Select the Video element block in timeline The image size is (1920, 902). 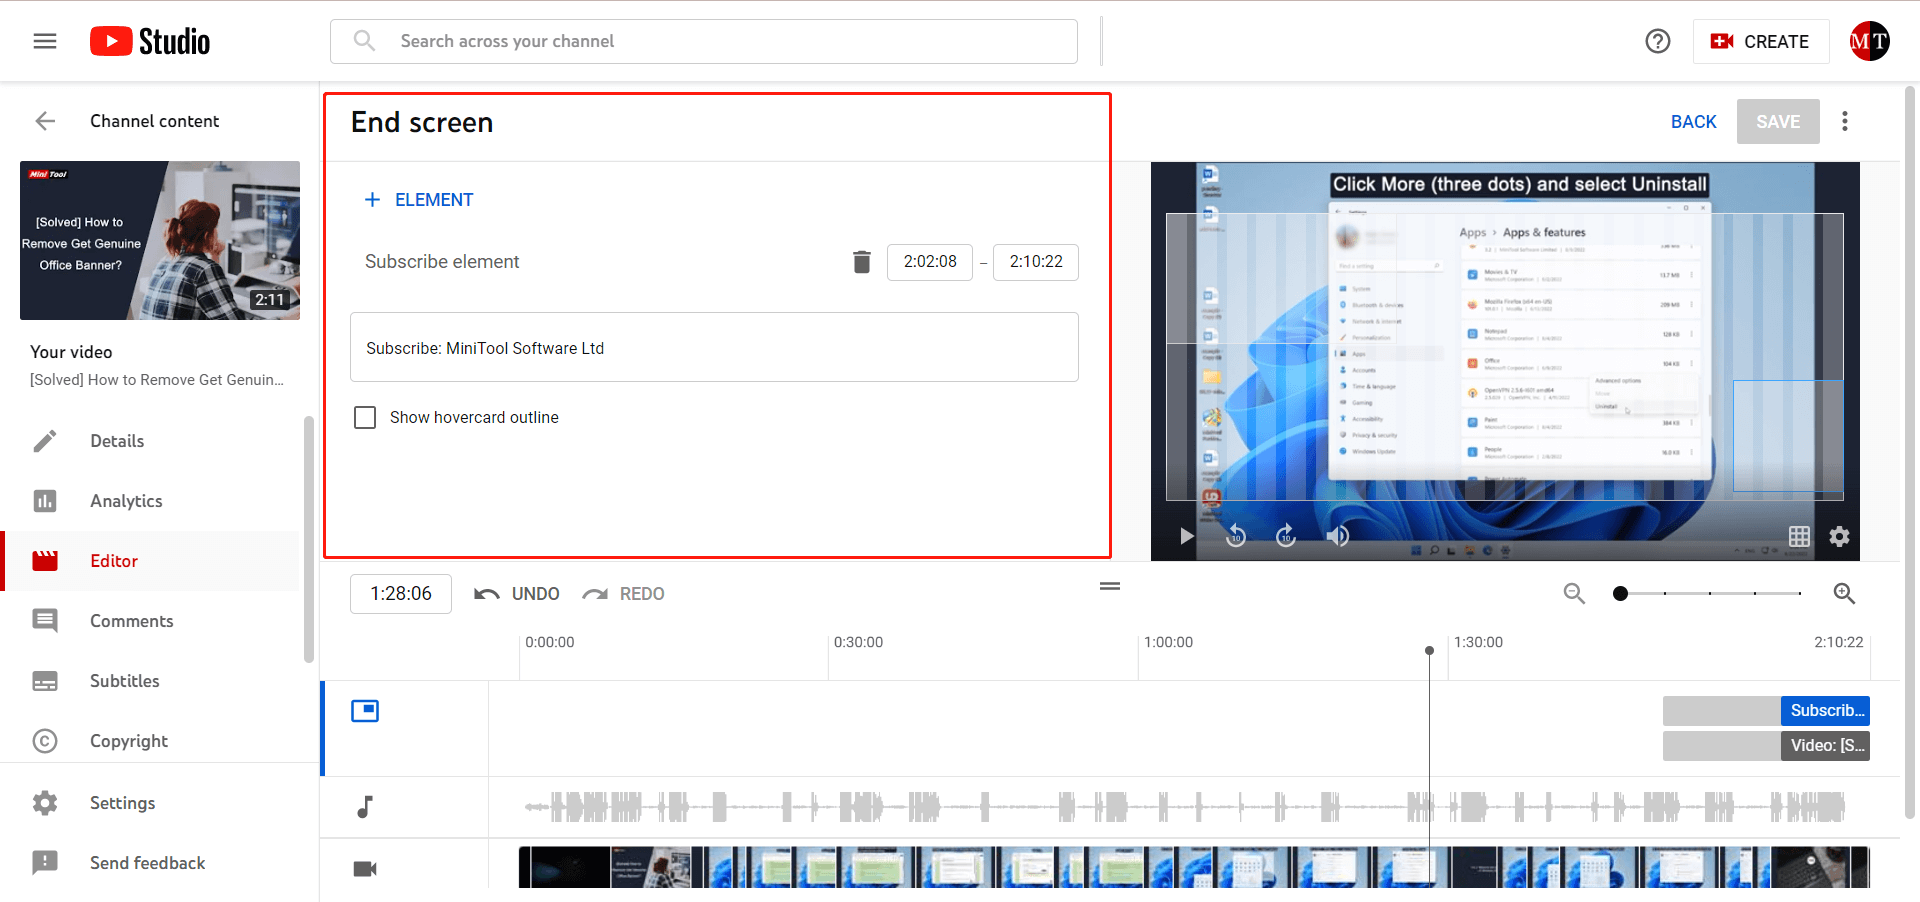pyautogui.click(x=1825, y=746)
